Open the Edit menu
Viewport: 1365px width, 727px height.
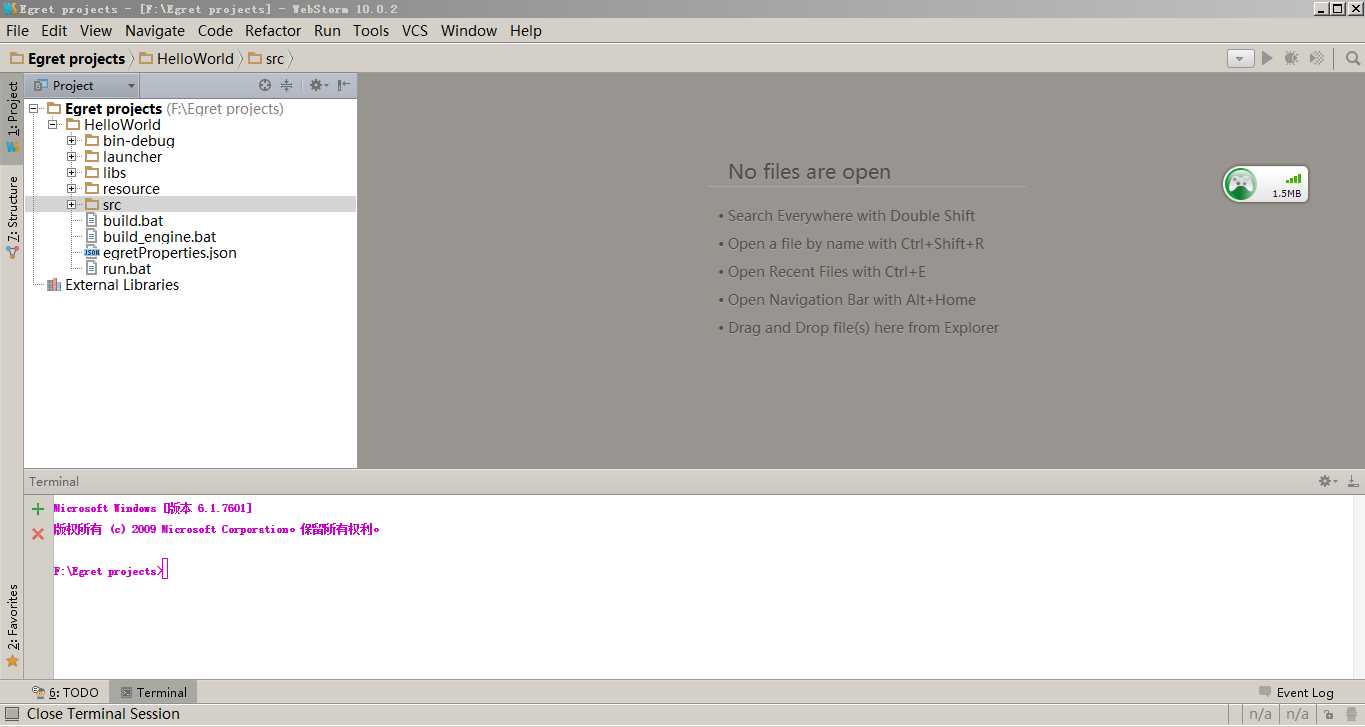(54, 31)
